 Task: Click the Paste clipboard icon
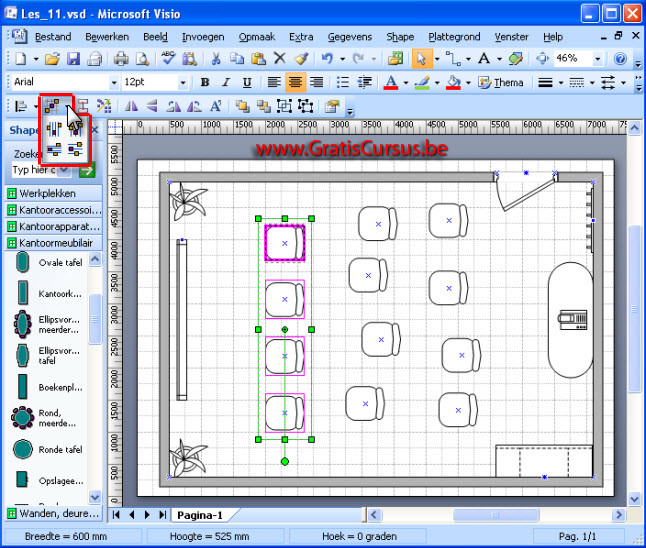pos(258,59)
